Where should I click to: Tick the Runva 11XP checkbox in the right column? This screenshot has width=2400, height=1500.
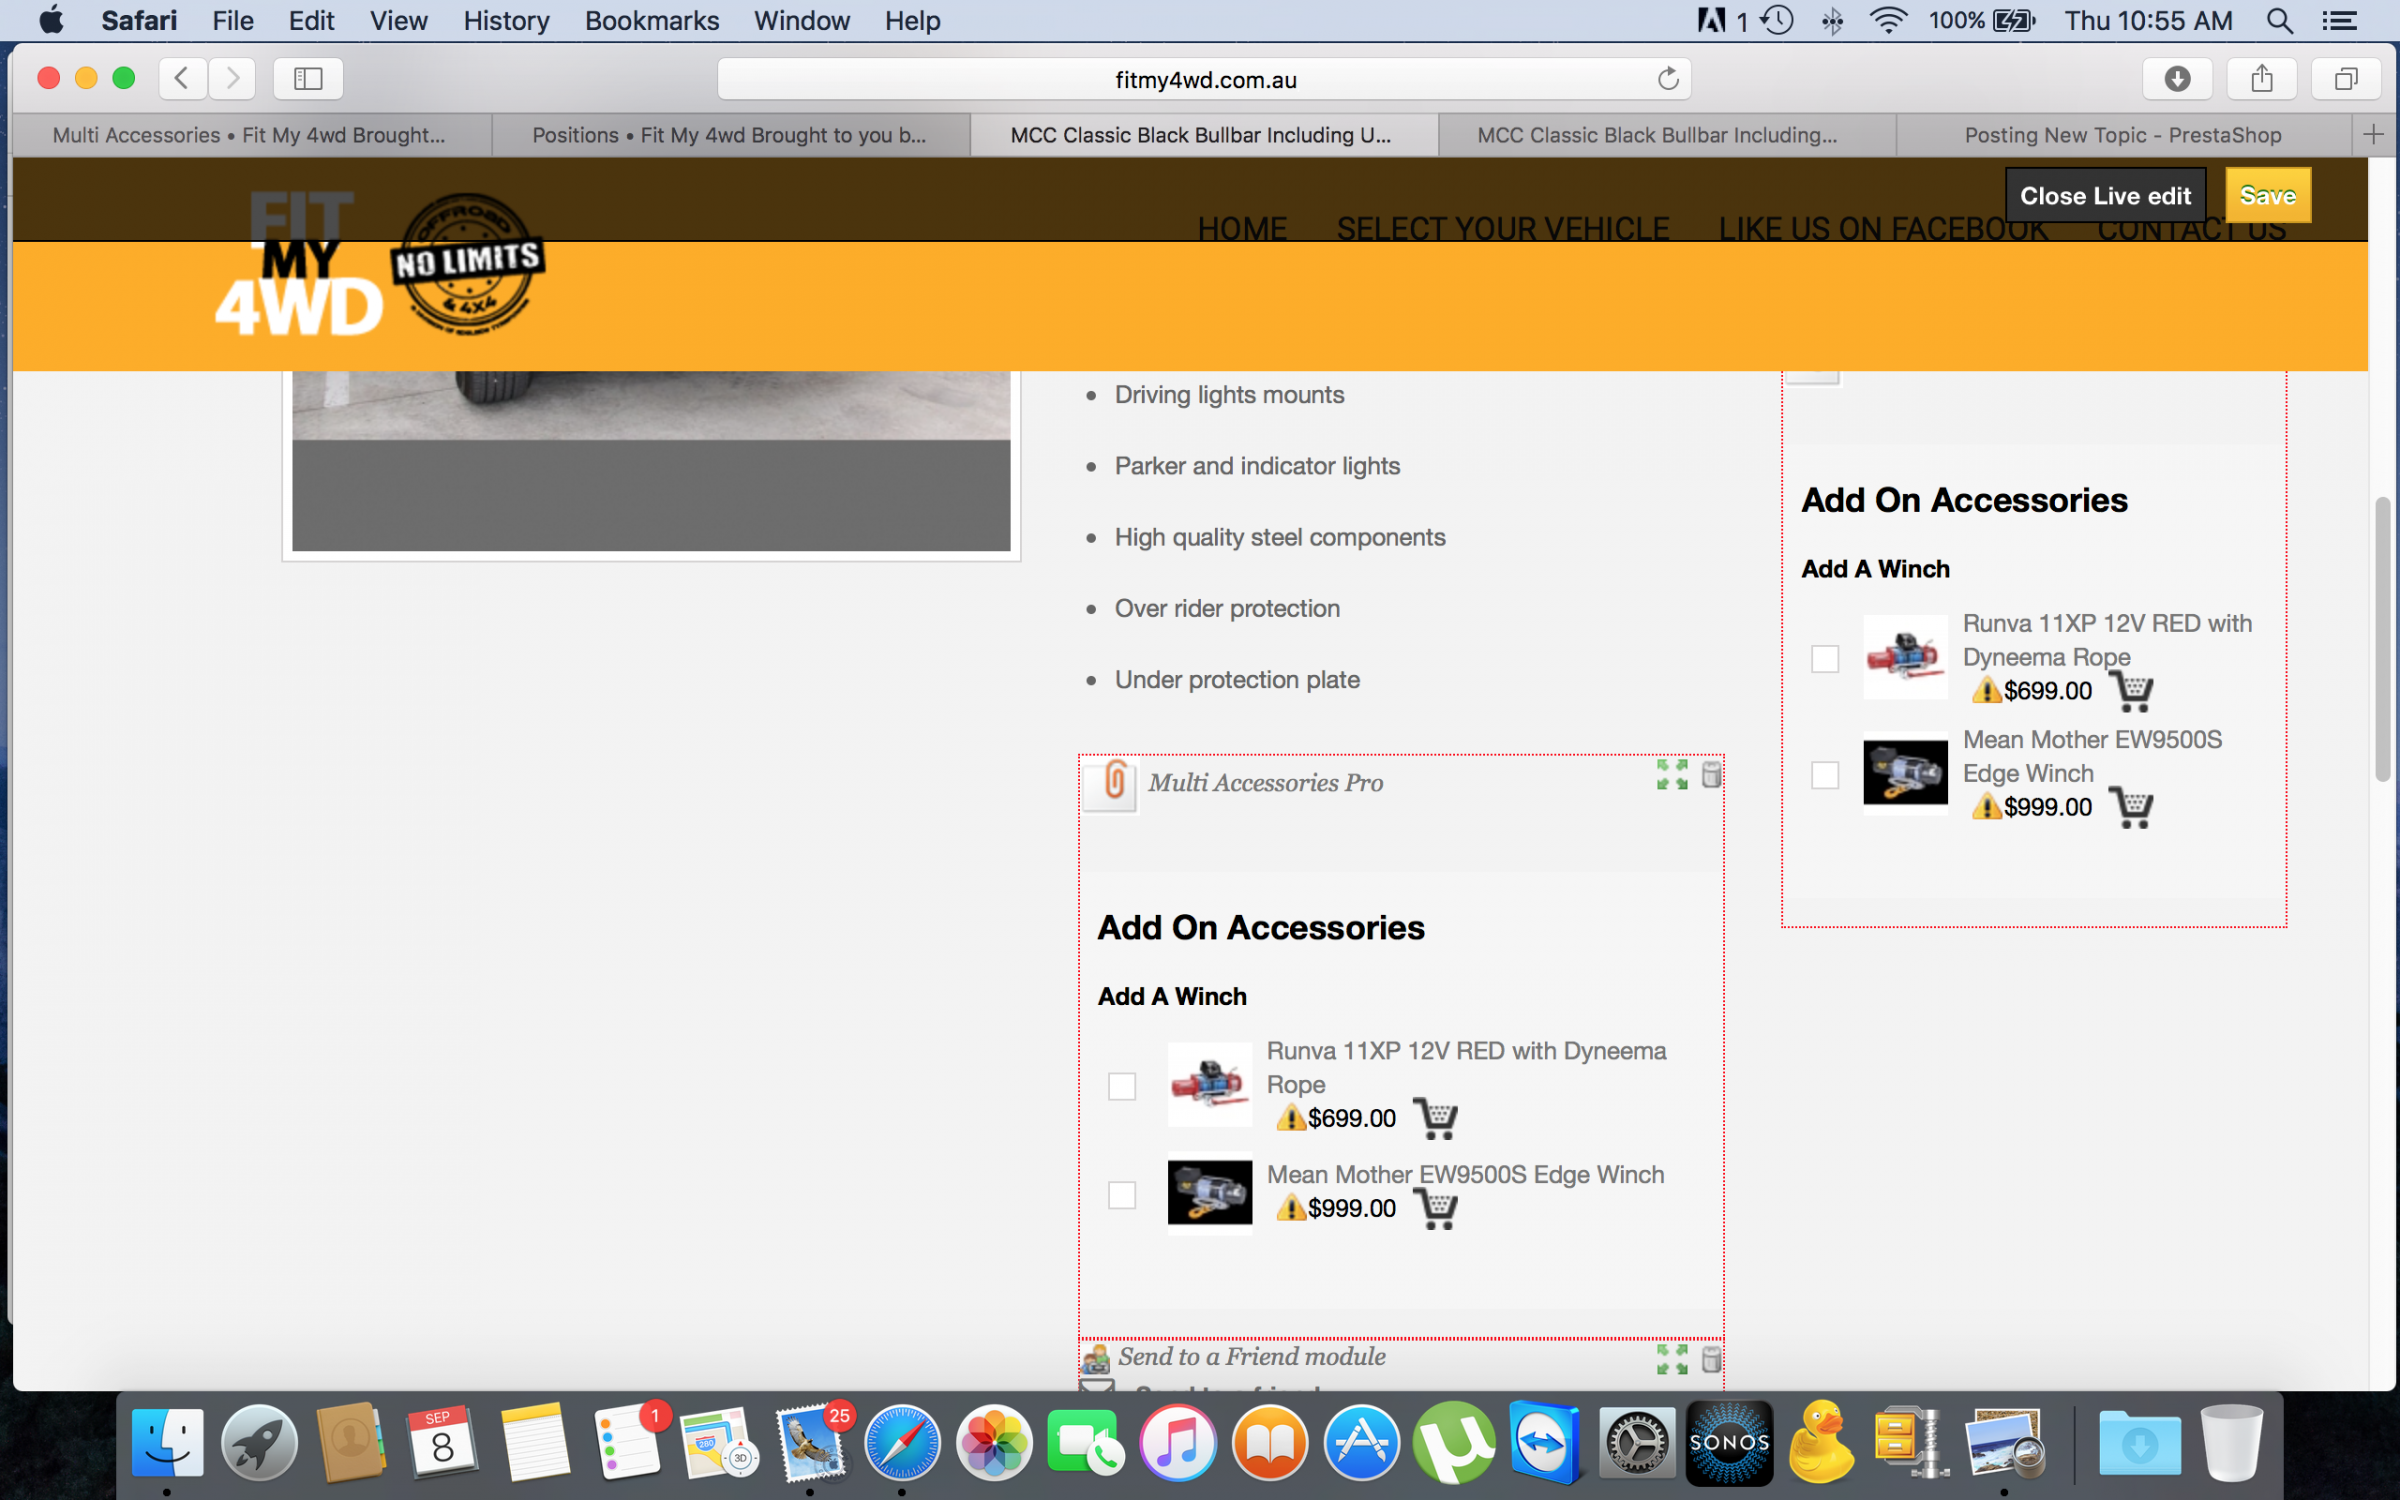[x=1825, y=659]
